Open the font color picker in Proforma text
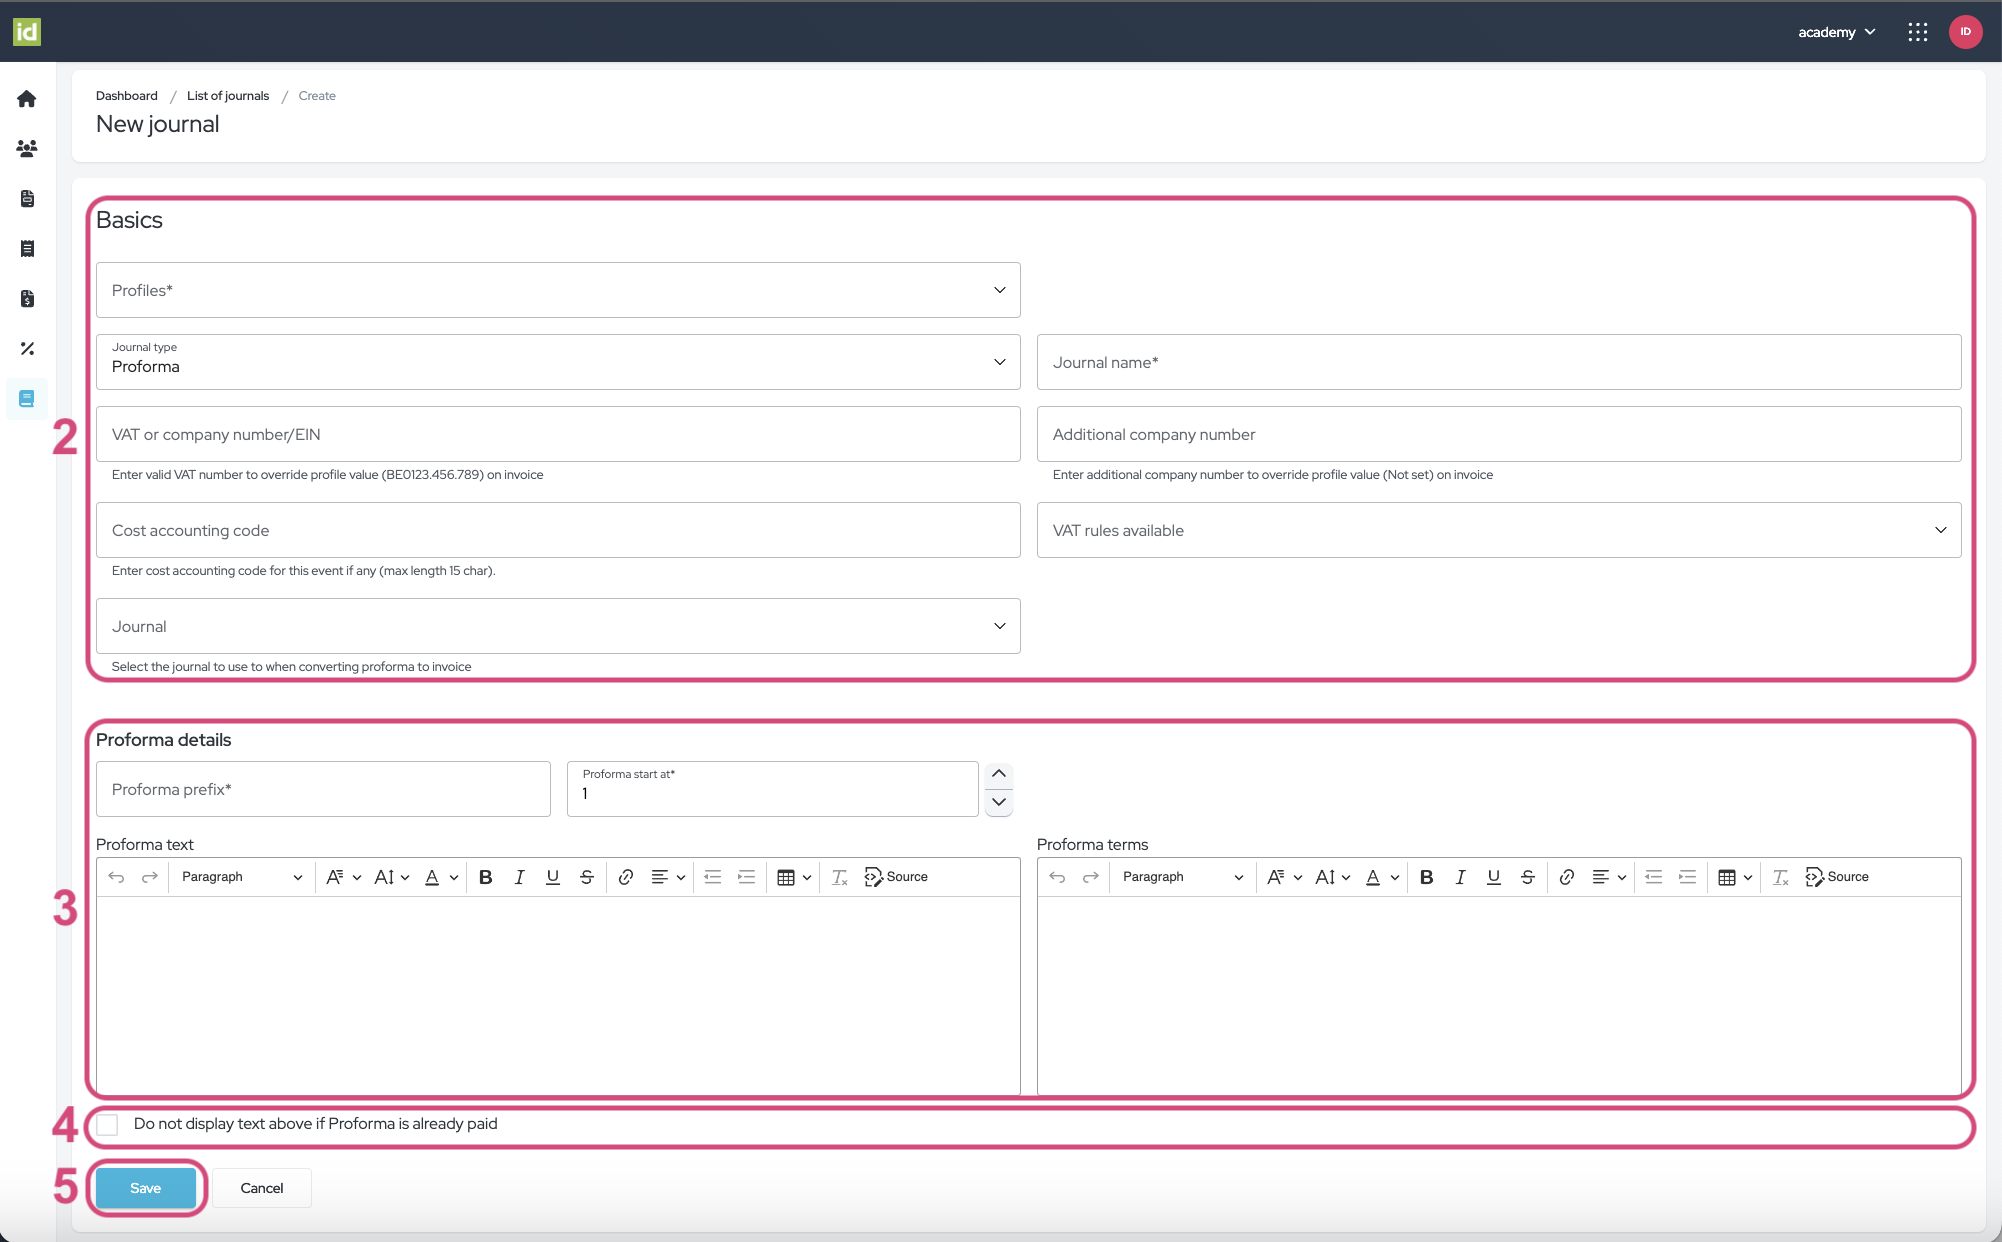The height and width of the screenshot is (1242, 2002). (432, 877)
